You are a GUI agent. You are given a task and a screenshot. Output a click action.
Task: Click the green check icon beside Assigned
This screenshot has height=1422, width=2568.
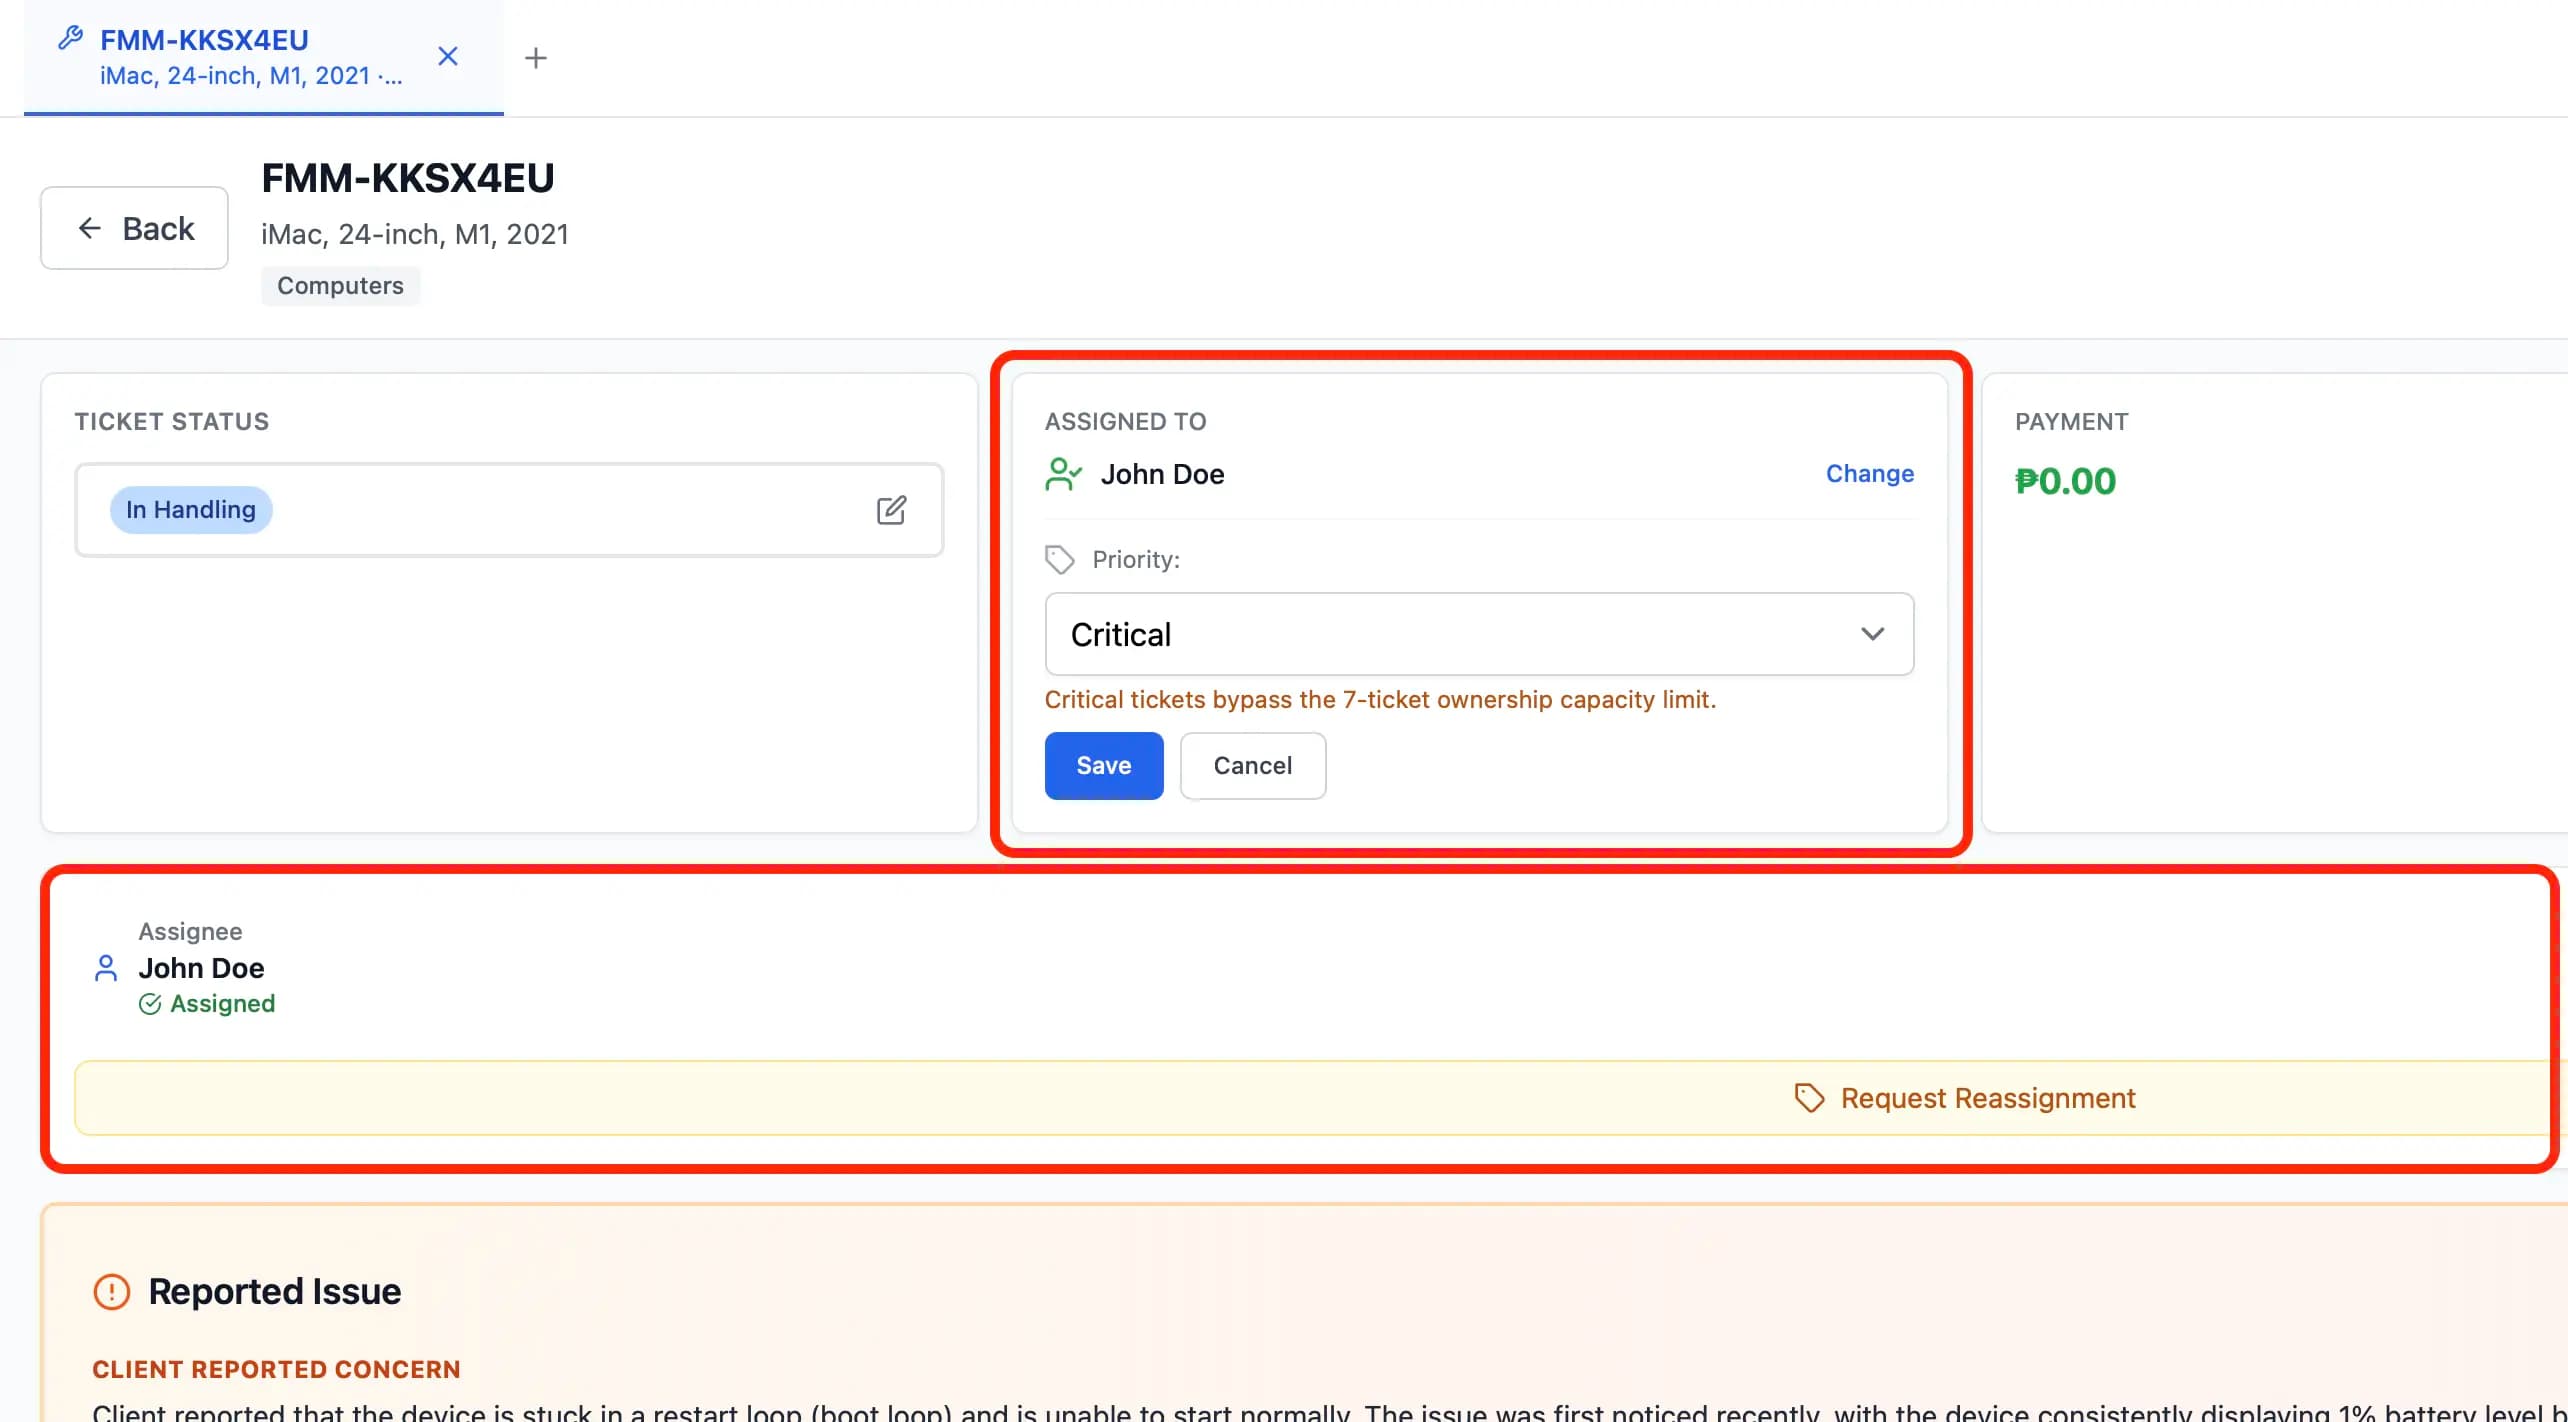[150, 1004]
